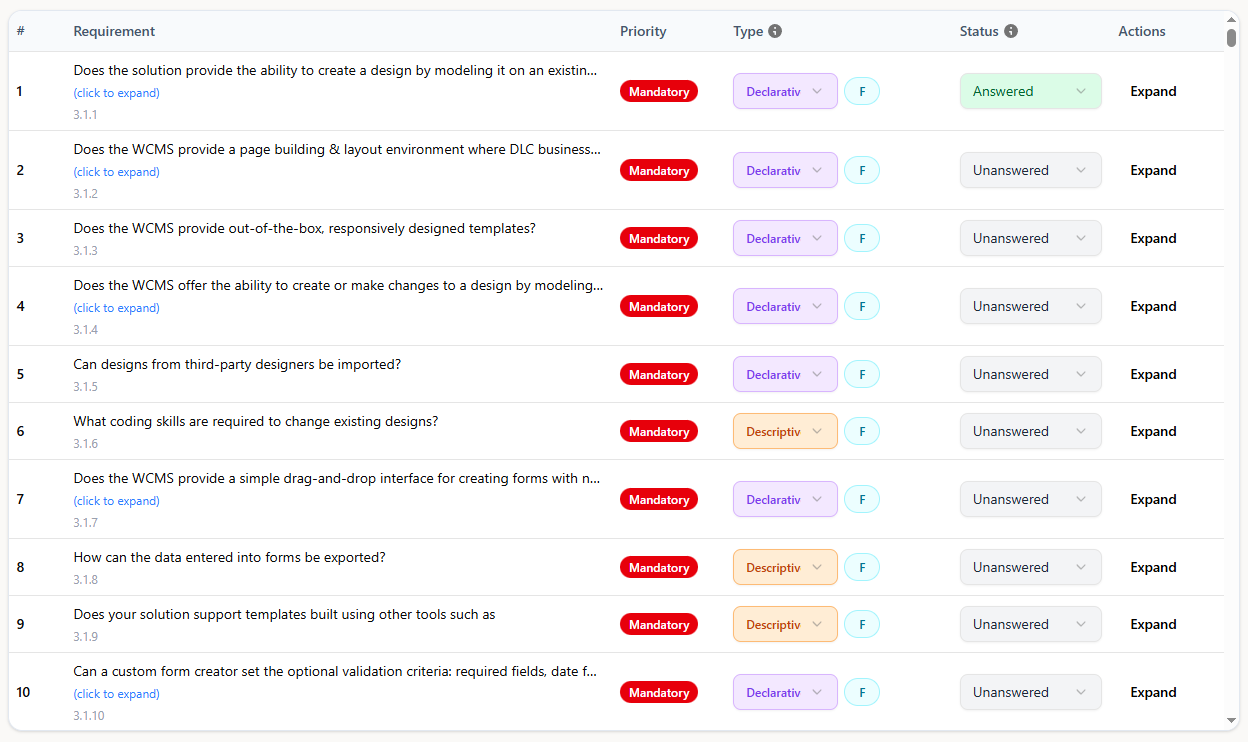The width and height of the screenshot is (1248, 742).
Task: Click the Requirement column header
Action: (x=114, y=31)
